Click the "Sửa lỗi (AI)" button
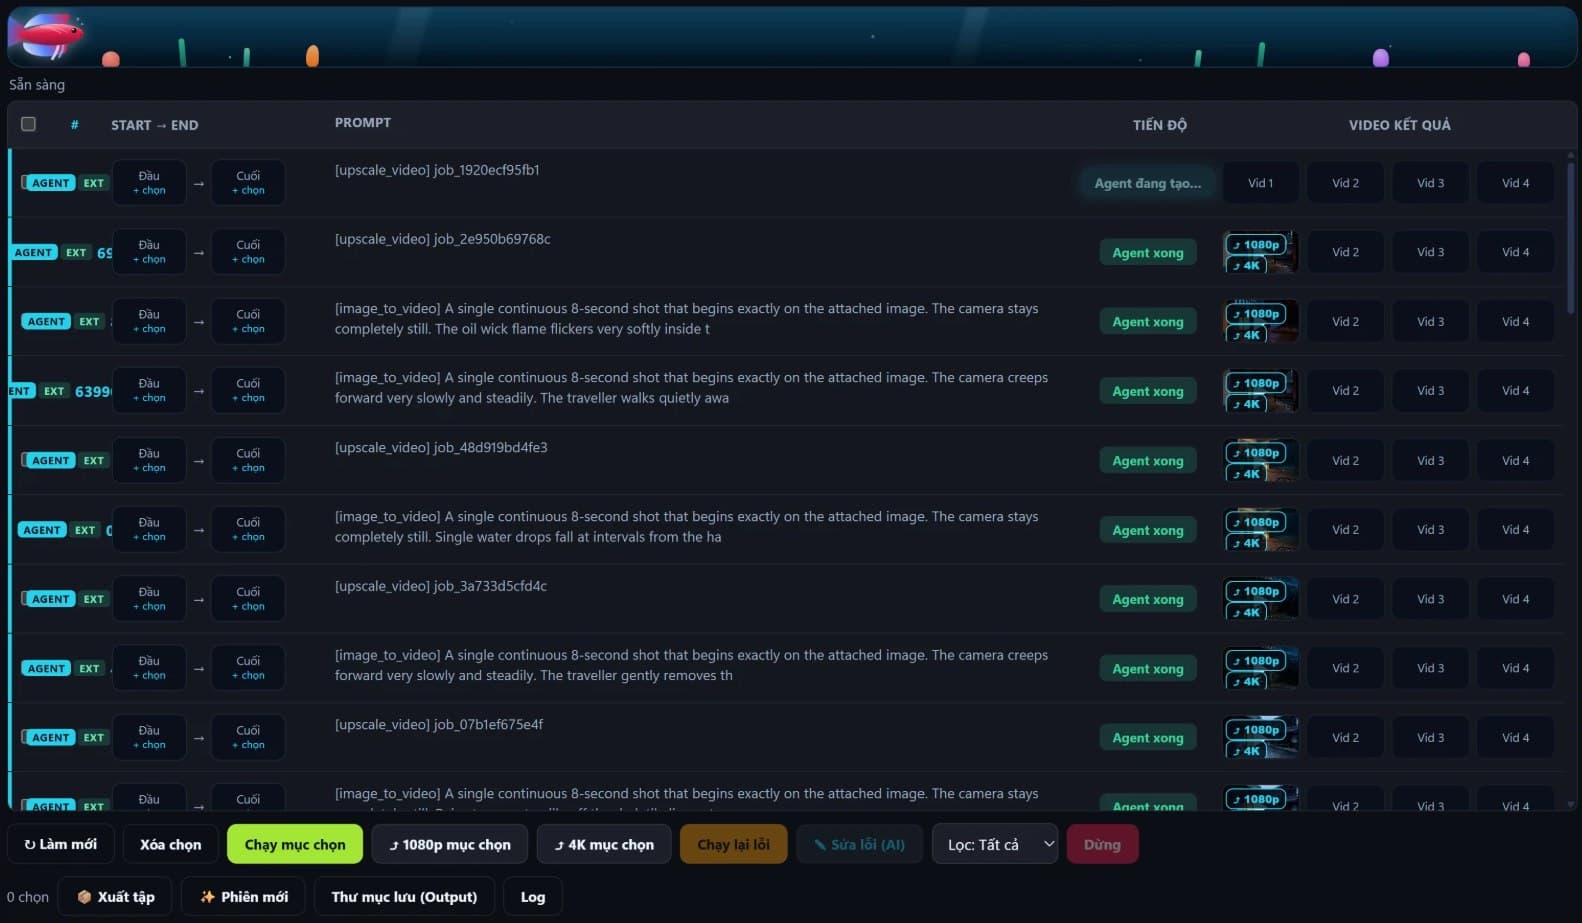1582x923 pixels. tap(859, 844)
